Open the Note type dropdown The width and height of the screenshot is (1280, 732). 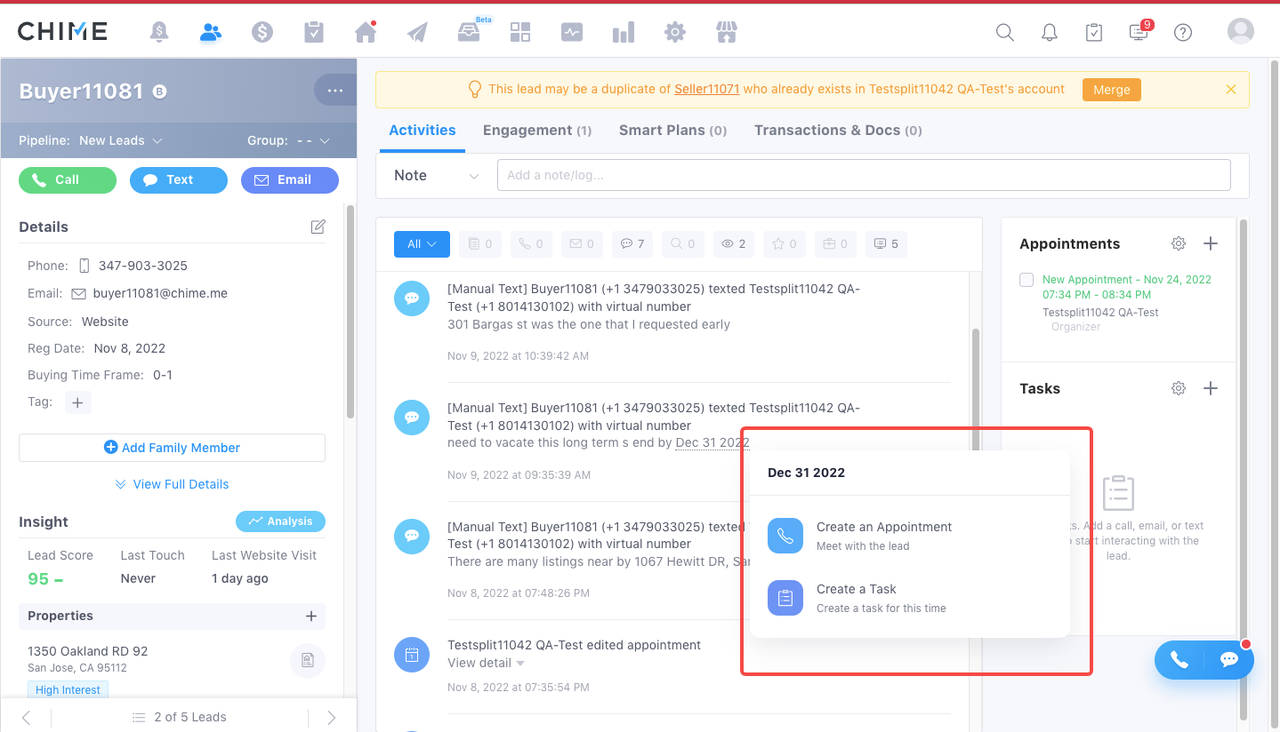tap(436, 175)
